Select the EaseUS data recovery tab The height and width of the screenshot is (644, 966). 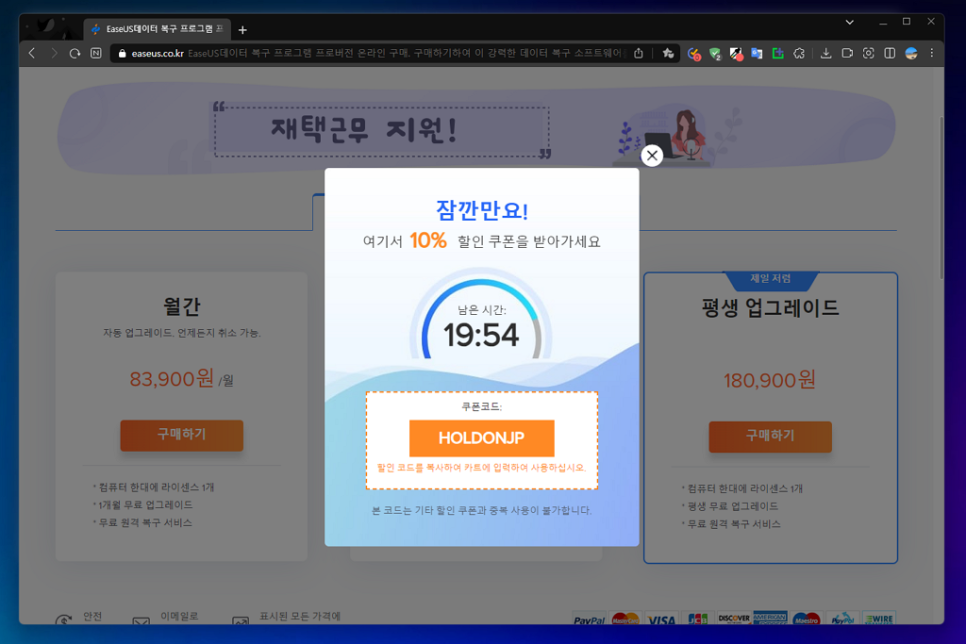click(x=157, y=29)
